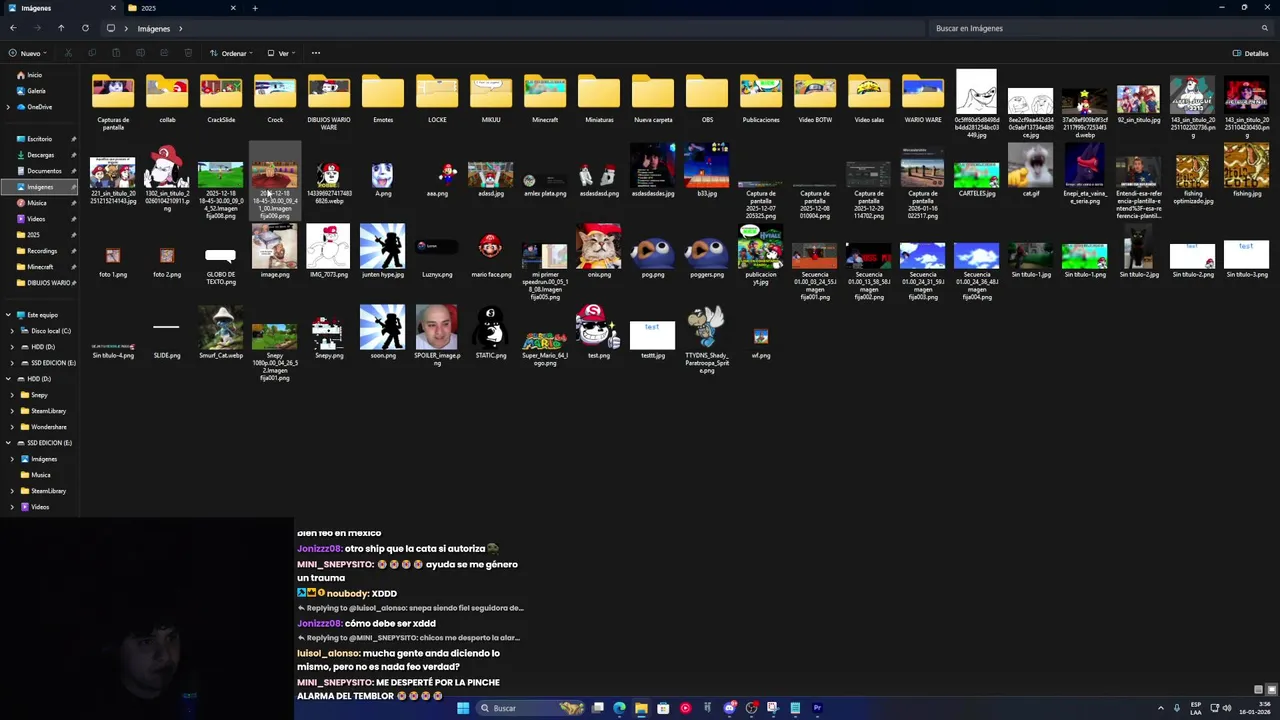Open File Explorer taskbar icon
Image resolution: width=1280 pixels, height=720 pixels.
pyautogui.click(x=641, y=708)
